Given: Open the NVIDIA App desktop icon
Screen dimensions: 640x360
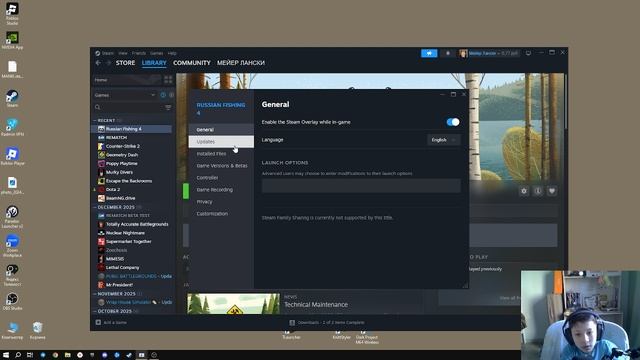Looking at the screenshot, I should tap(12, 41).
